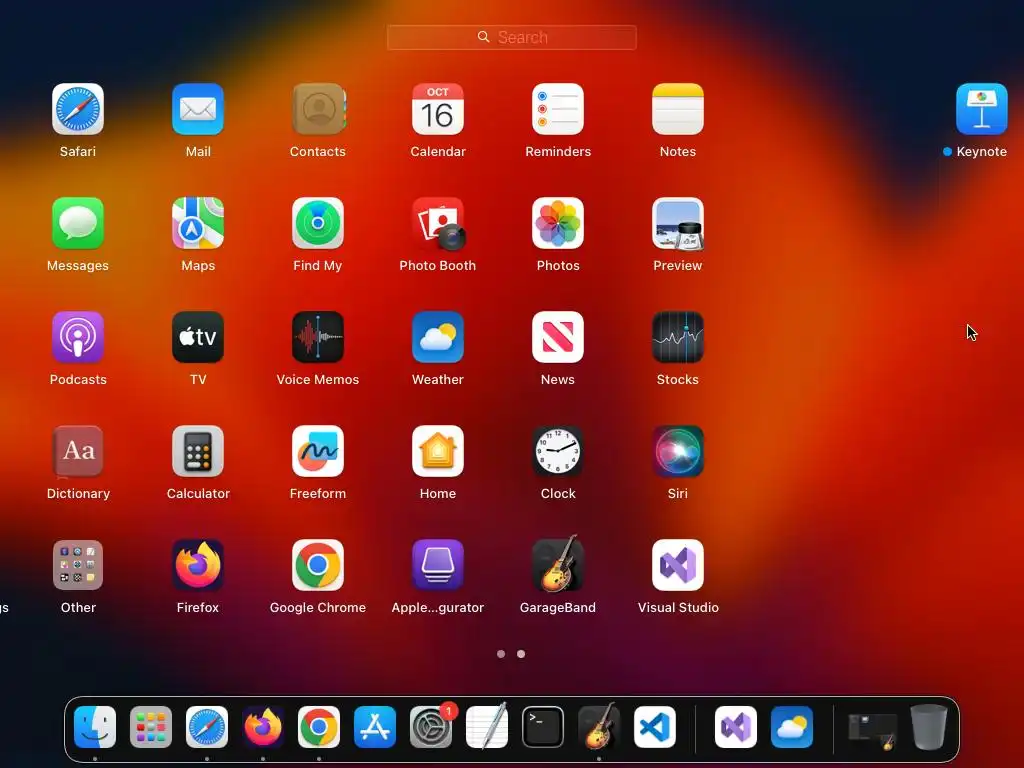Launch the Preview app
The image size is (1024, 768).
click(678, 223)
